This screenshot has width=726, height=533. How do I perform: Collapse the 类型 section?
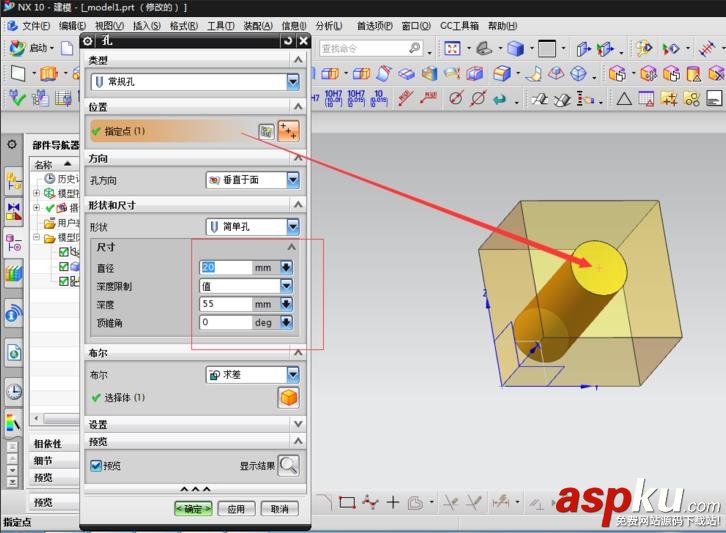tap(298, 60)
